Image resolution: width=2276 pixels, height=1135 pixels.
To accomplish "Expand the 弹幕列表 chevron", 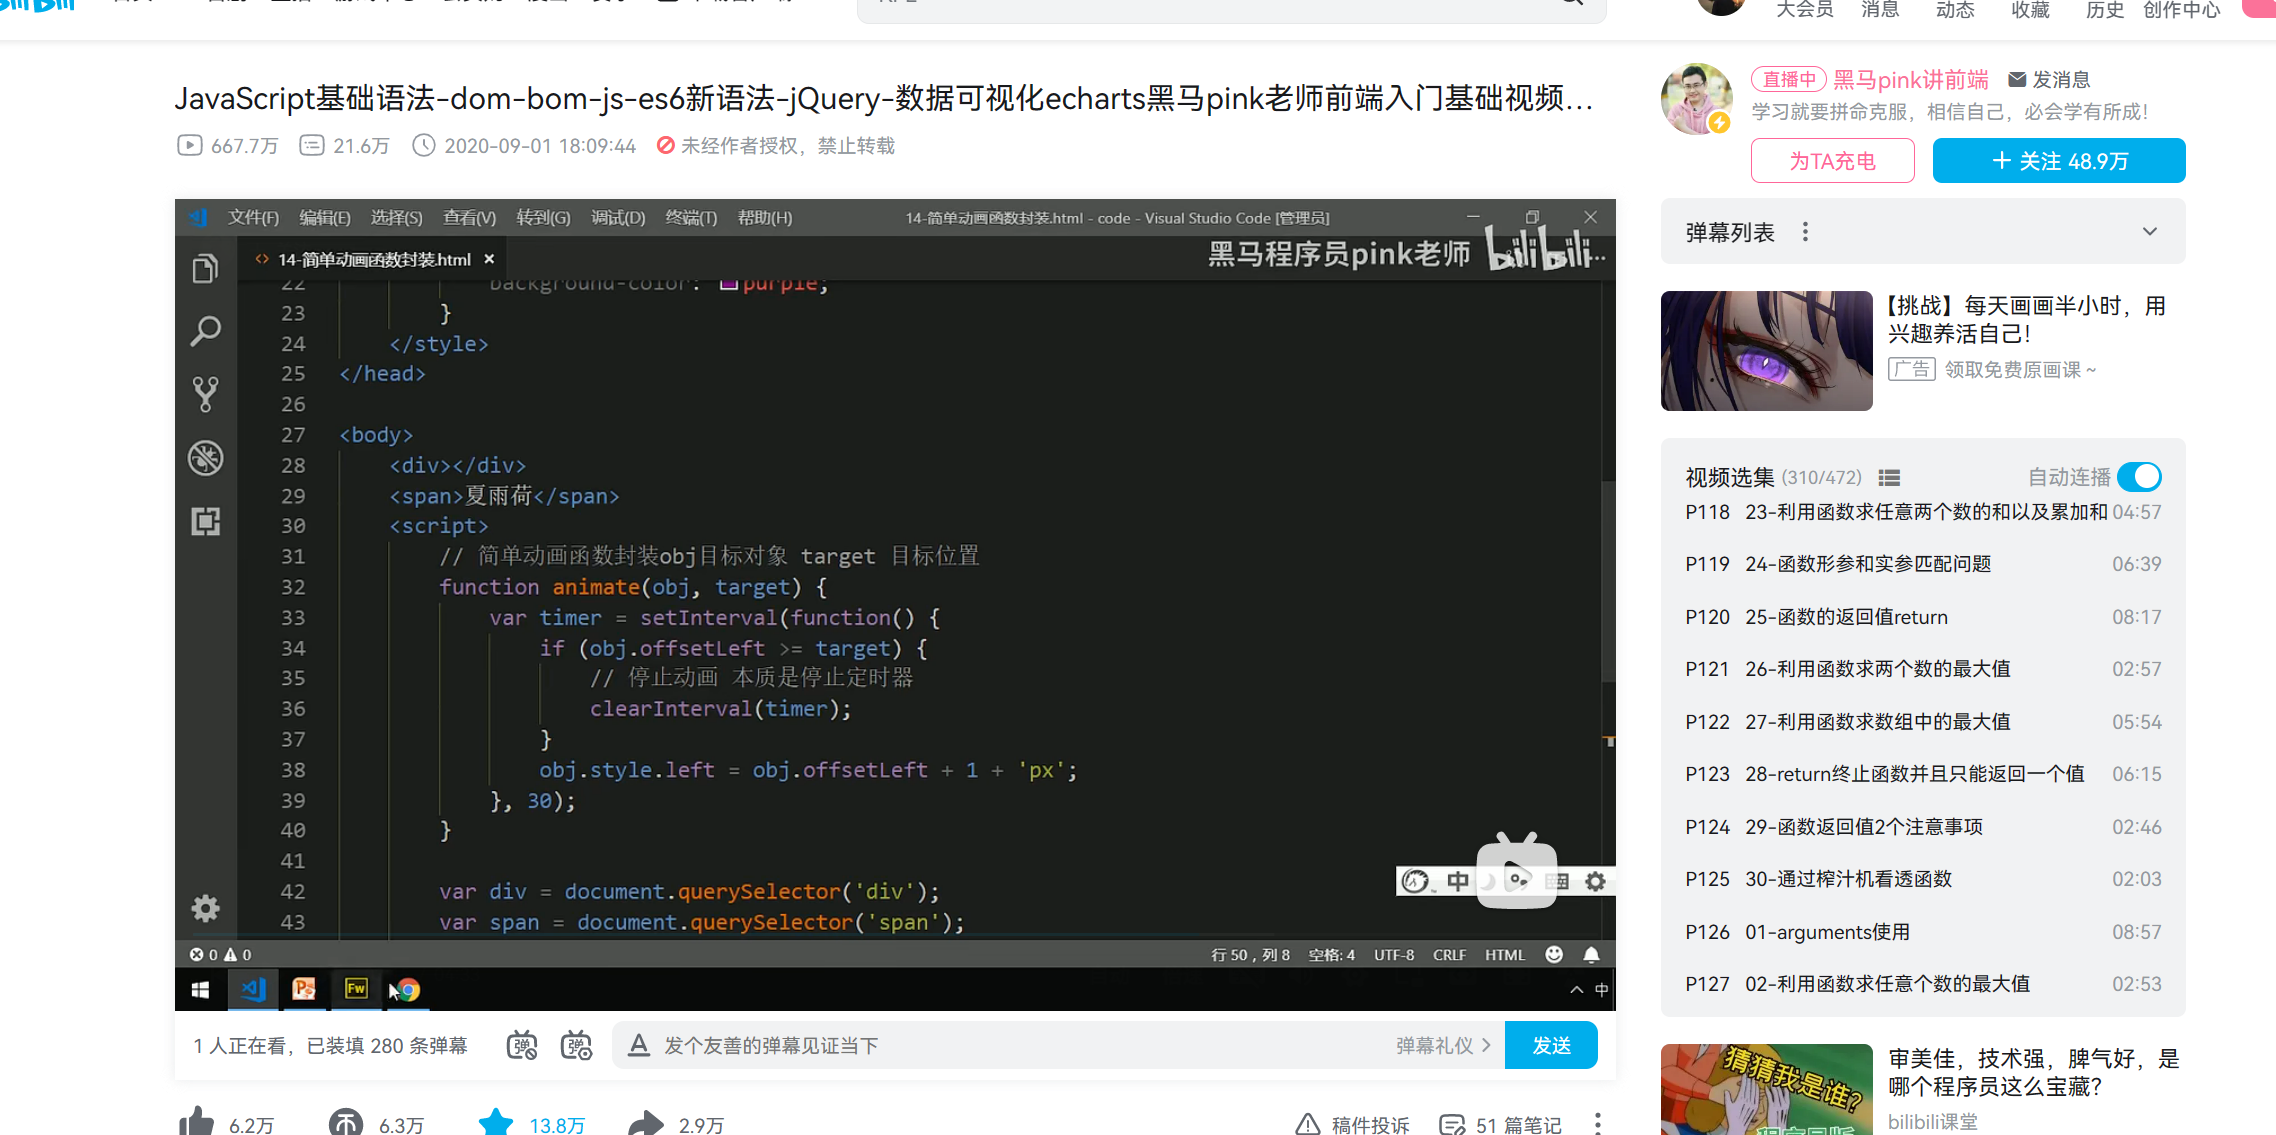I will point(2149,232).
